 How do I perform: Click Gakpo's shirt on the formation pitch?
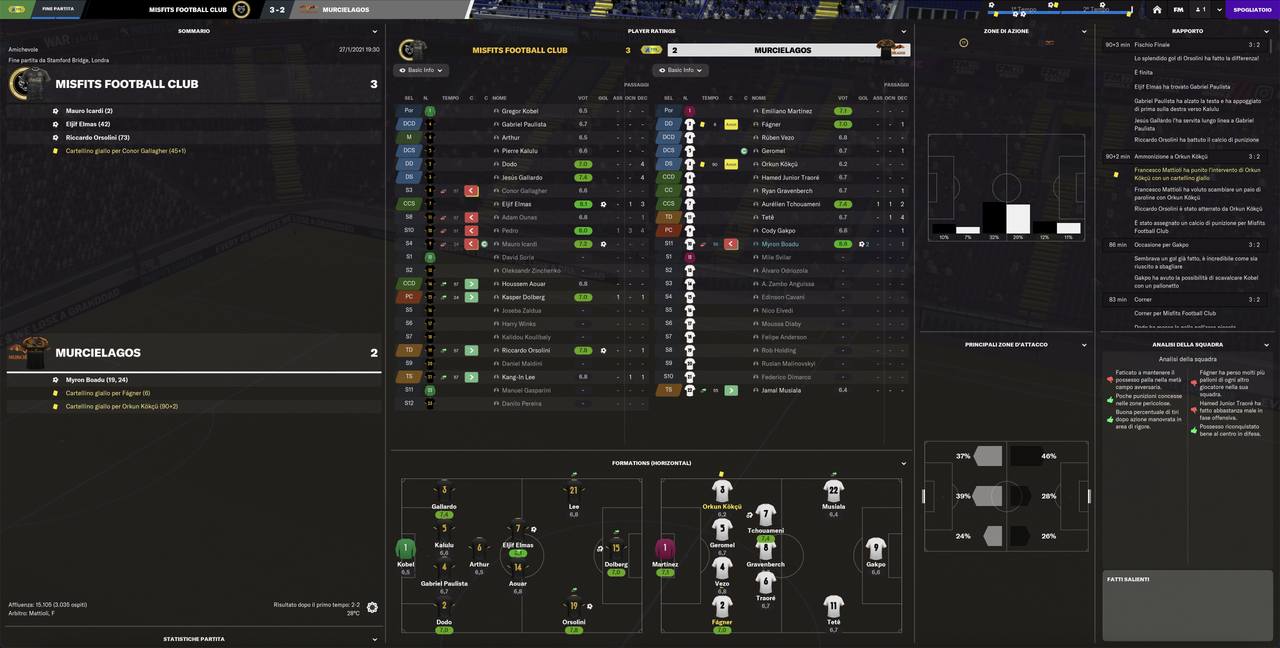pyautogui.click(x=876, y=549)
